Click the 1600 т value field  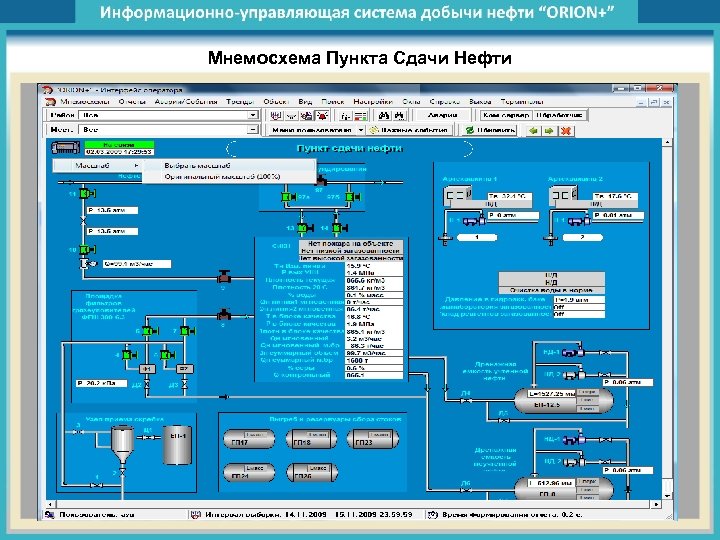pyautogui.click(x=374, y=360)
